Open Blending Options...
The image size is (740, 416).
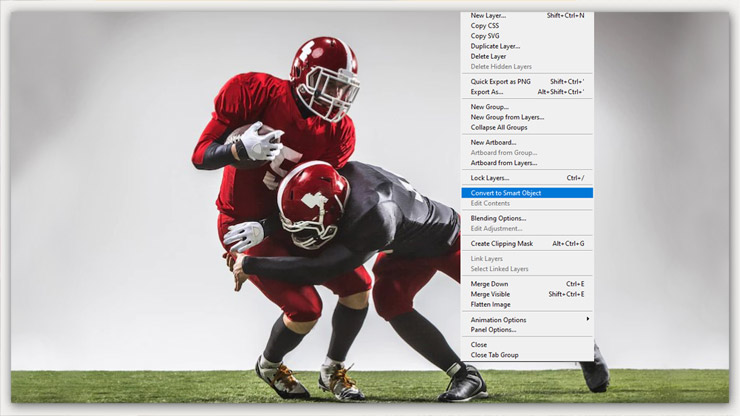click(x=498, y=218)
